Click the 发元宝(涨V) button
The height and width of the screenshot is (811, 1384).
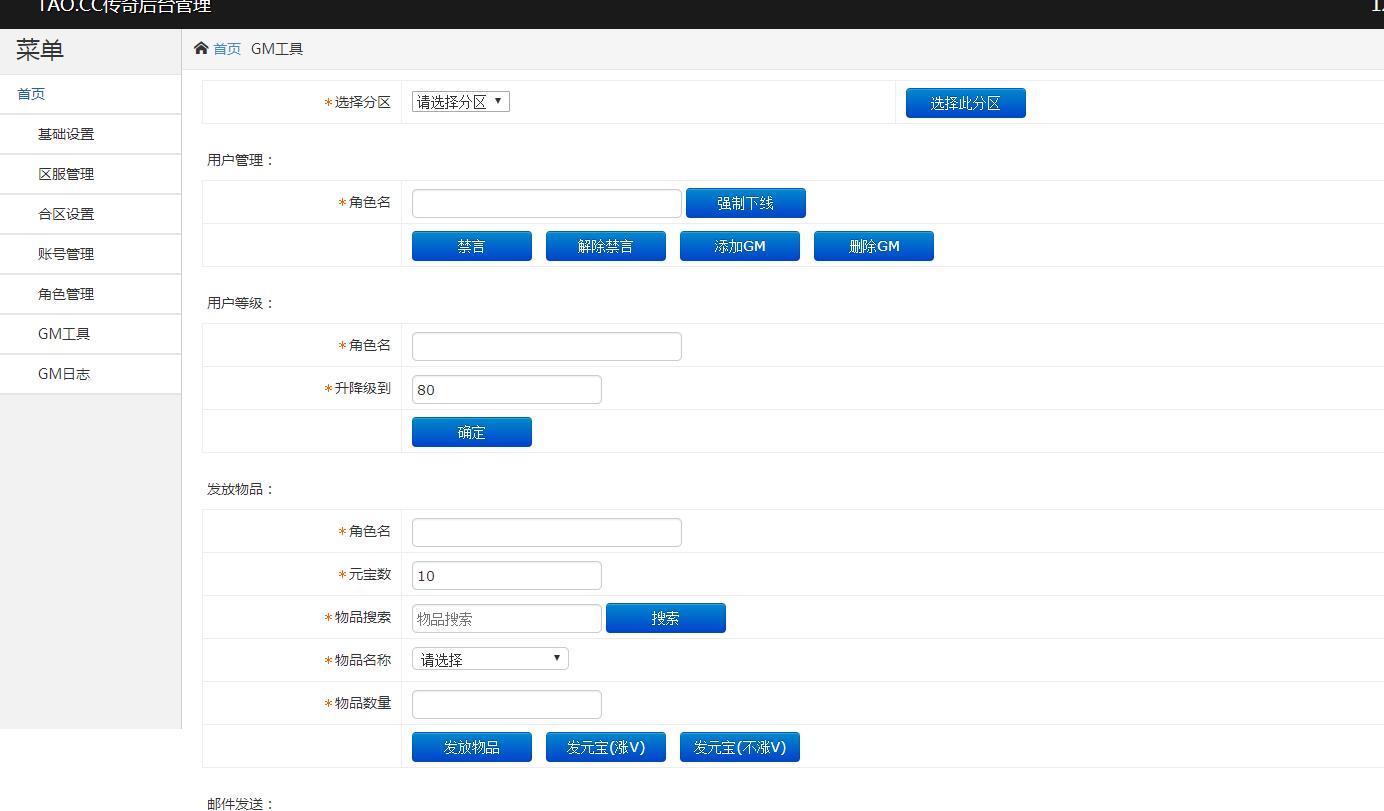pos(605,747)
